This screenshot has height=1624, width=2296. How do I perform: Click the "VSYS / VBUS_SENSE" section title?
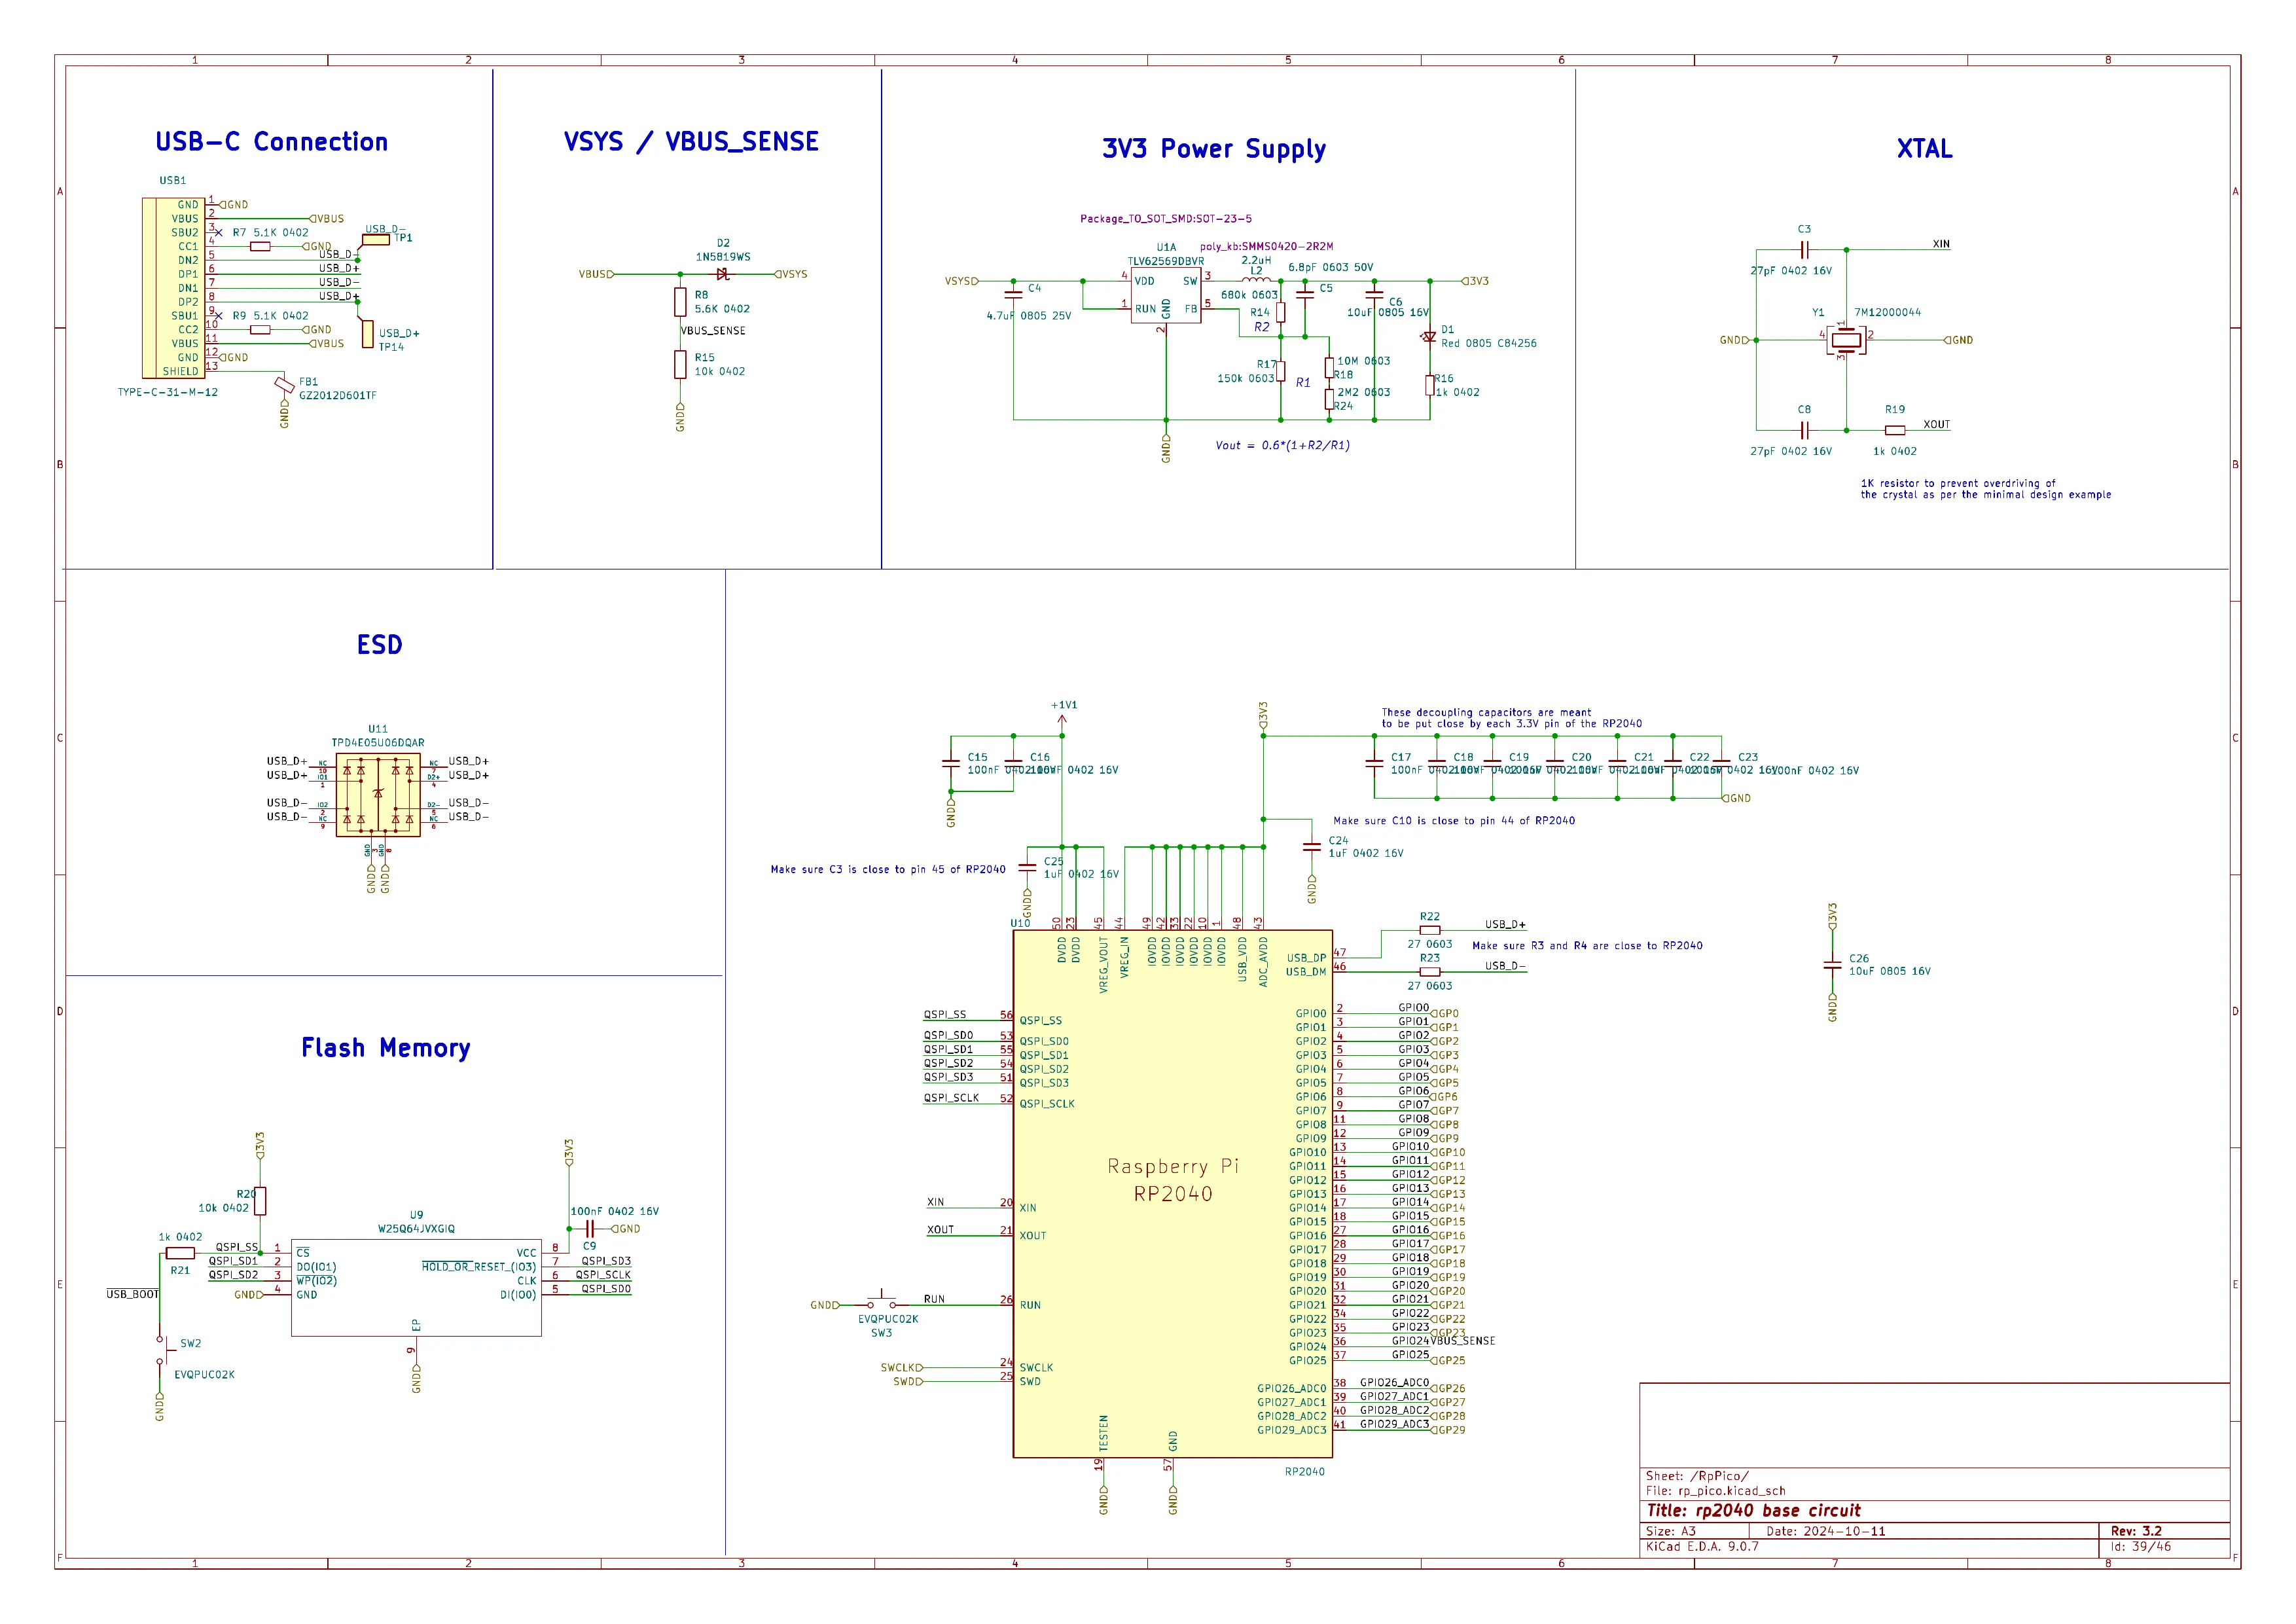[691, 142]
